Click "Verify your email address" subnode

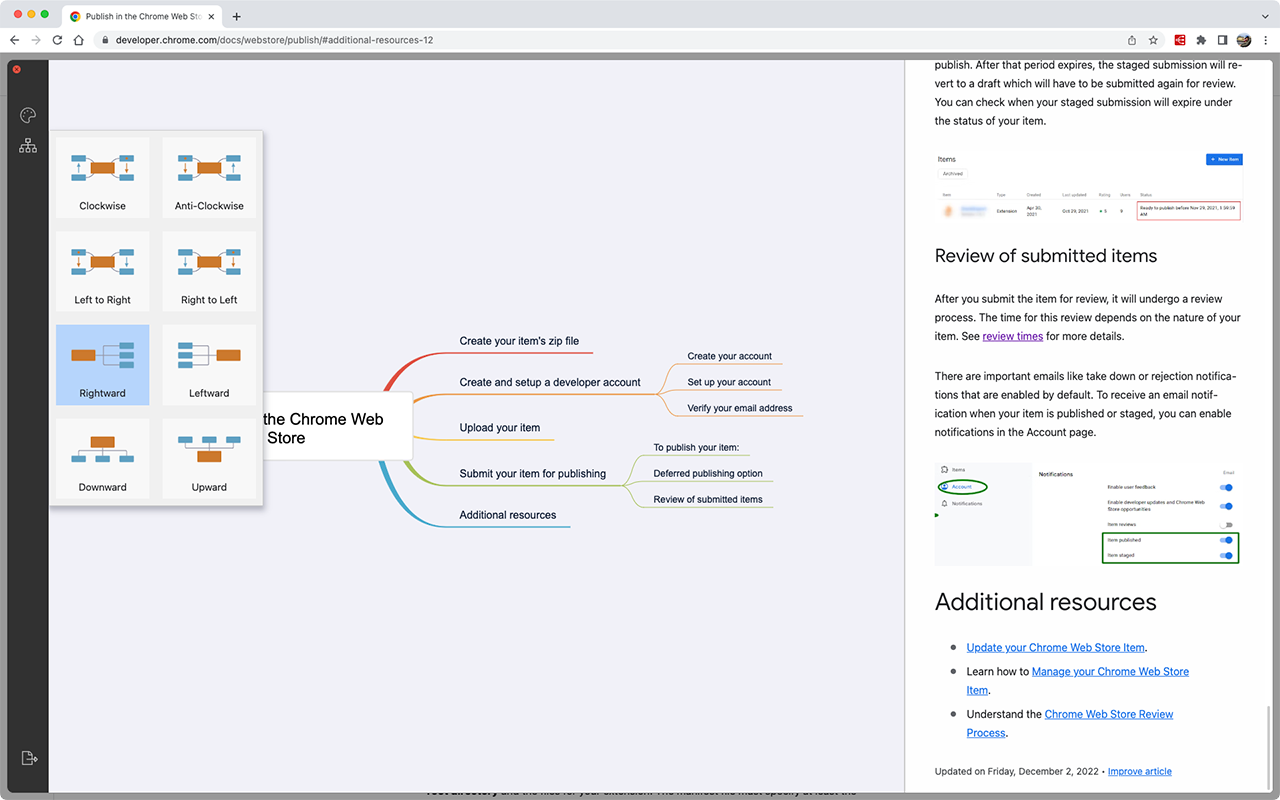(x=740, y=408)
